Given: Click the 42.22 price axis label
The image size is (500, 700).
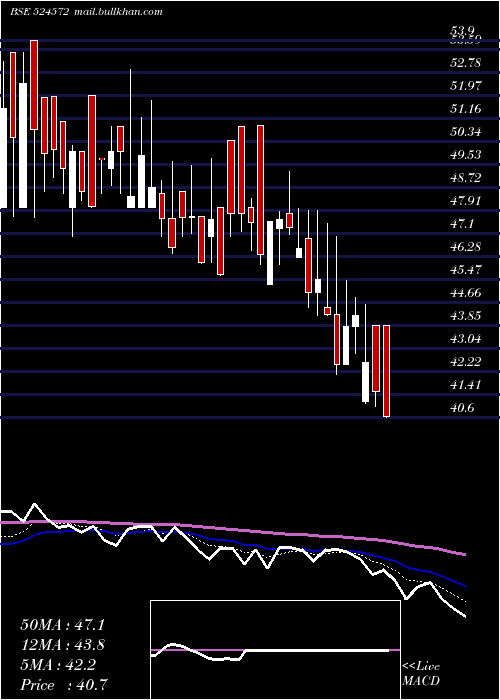Looking at the screenshot, I should point(466,362).
